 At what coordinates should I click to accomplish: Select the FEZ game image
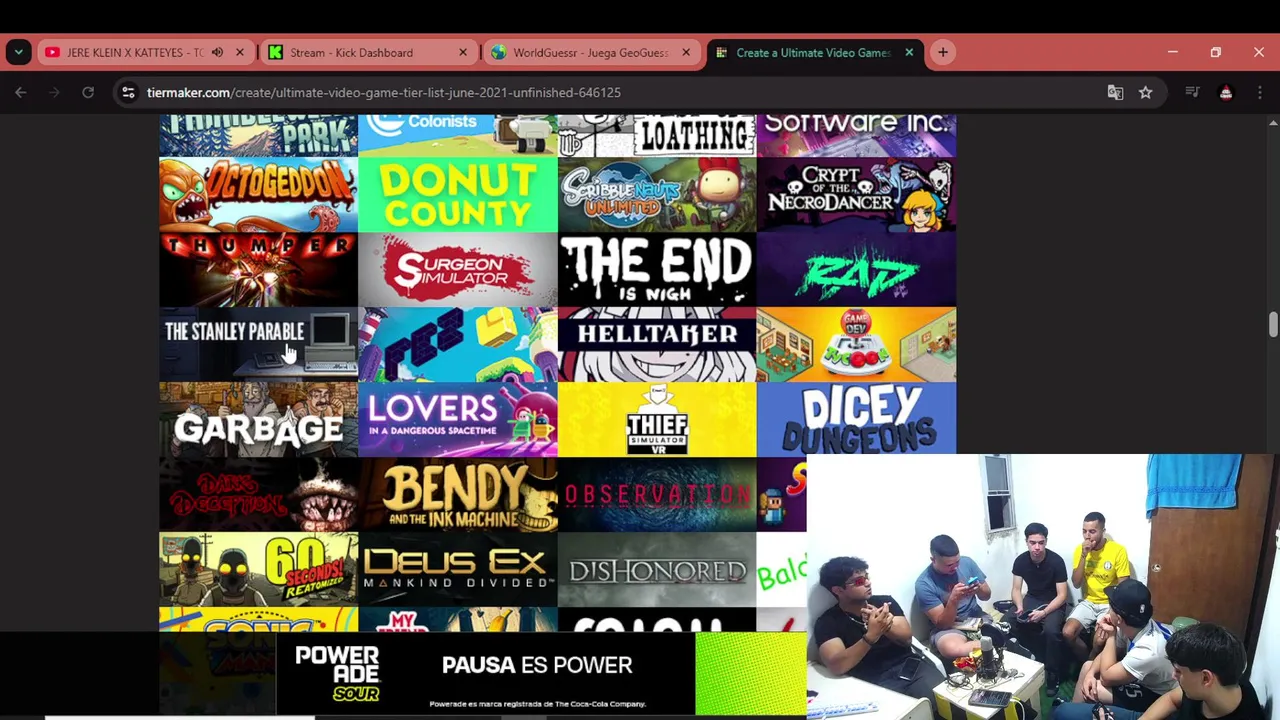tap(457, 344)
